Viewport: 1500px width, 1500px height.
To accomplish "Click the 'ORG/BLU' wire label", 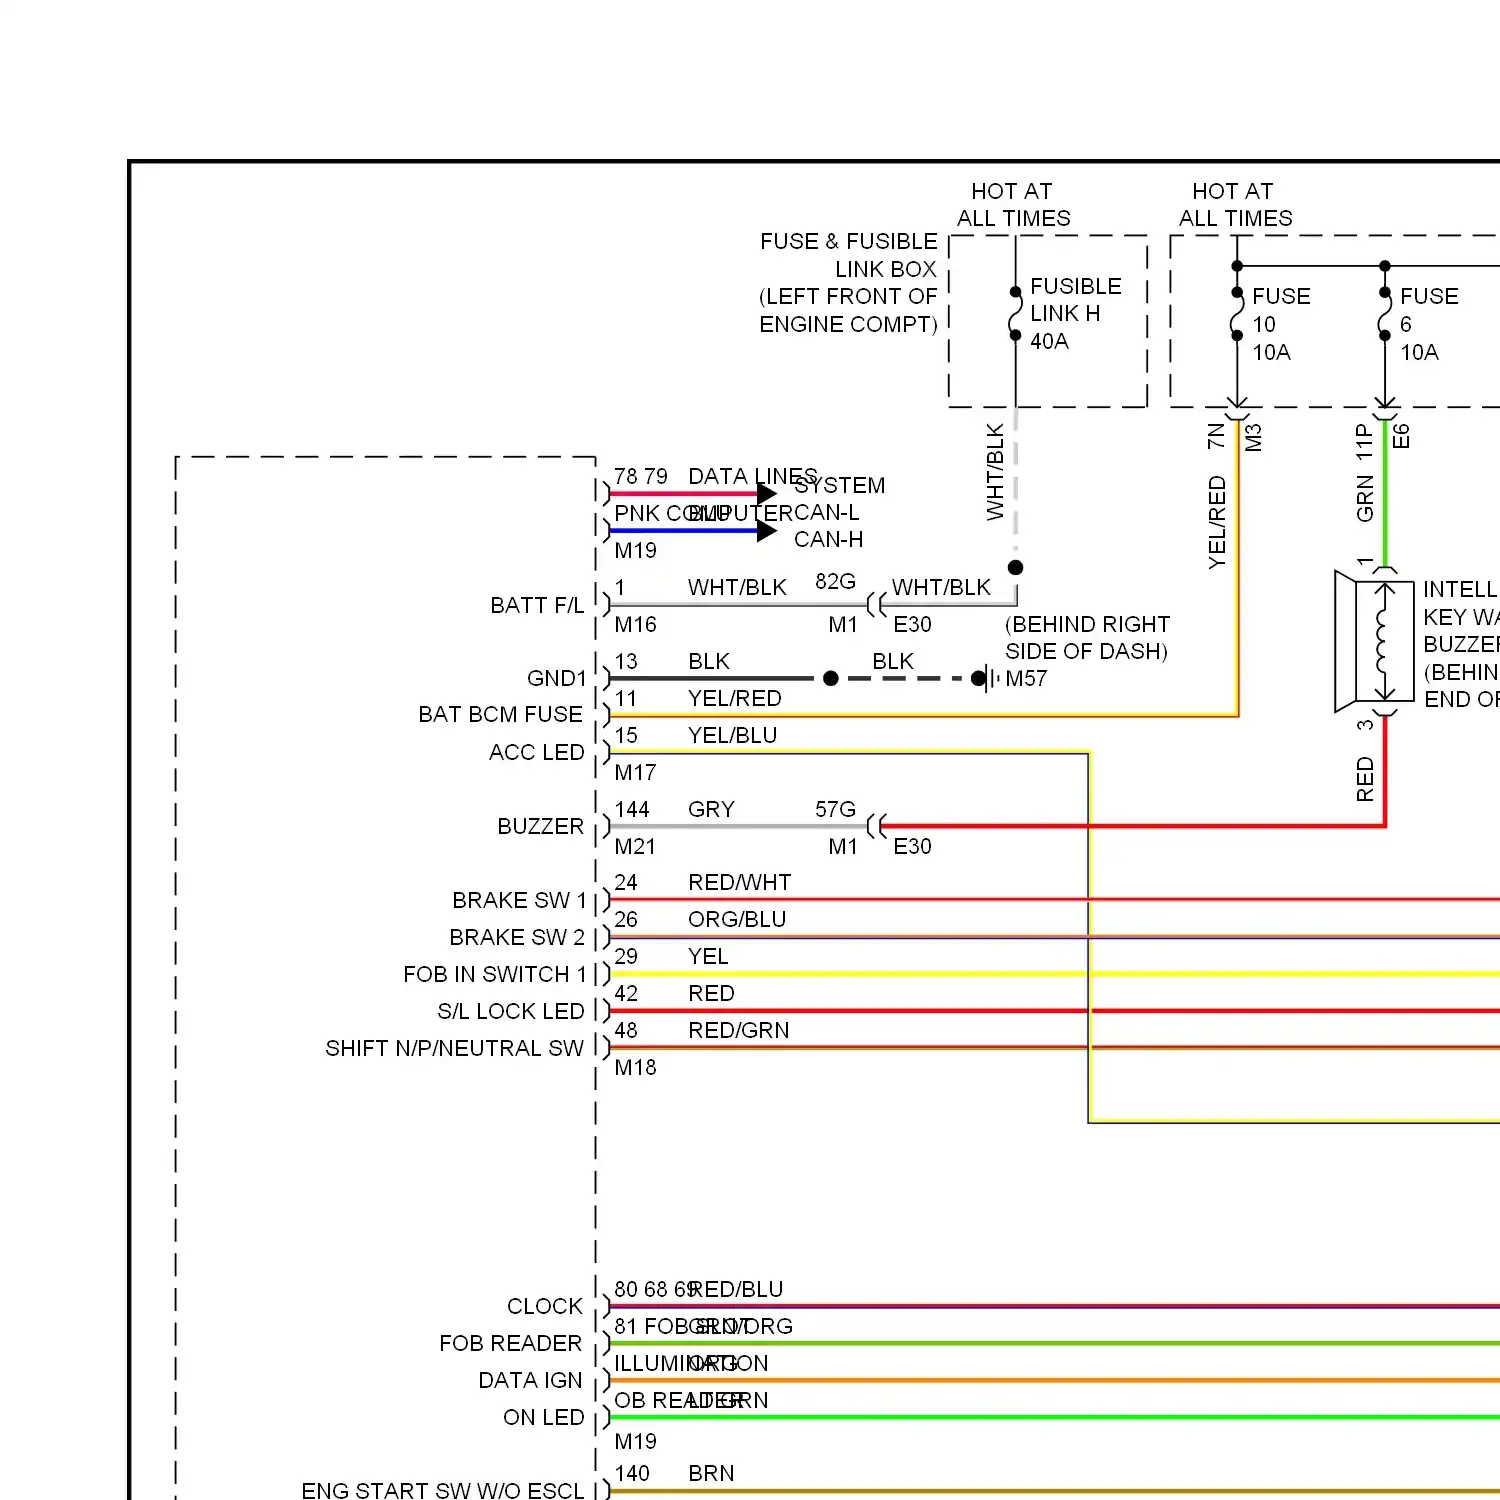I will click(x=737, y=919).
